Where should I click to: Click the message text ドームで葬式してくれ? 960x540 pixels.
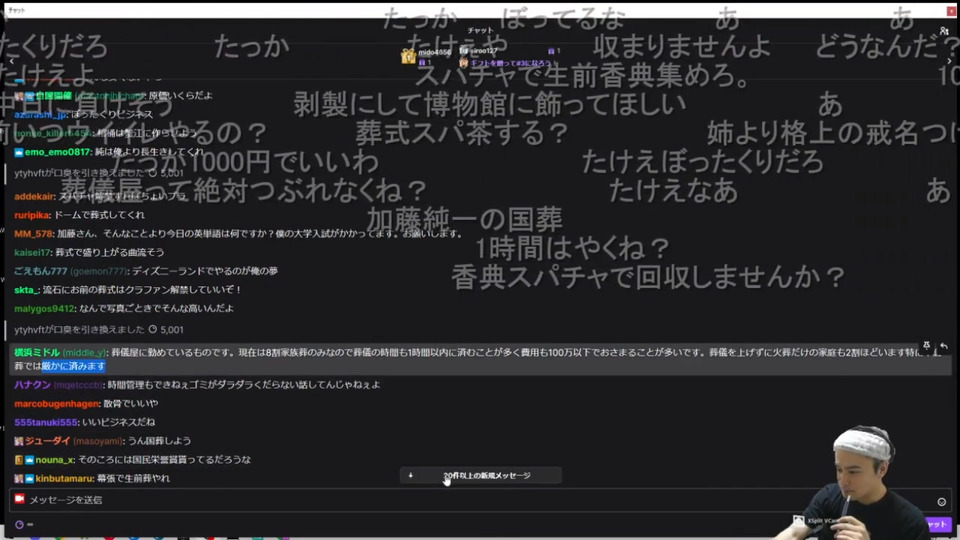point(99,215)
